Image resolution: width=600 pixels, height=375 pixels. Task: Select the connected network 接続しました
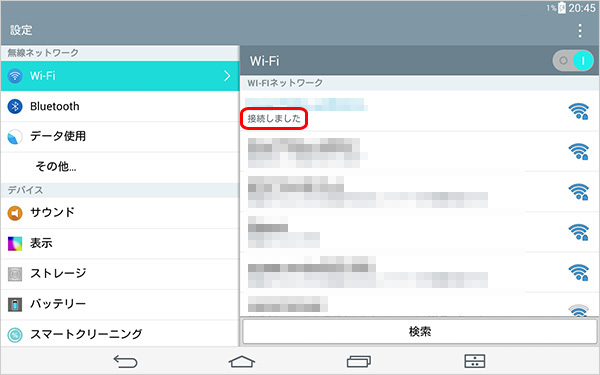coord(419,111)
